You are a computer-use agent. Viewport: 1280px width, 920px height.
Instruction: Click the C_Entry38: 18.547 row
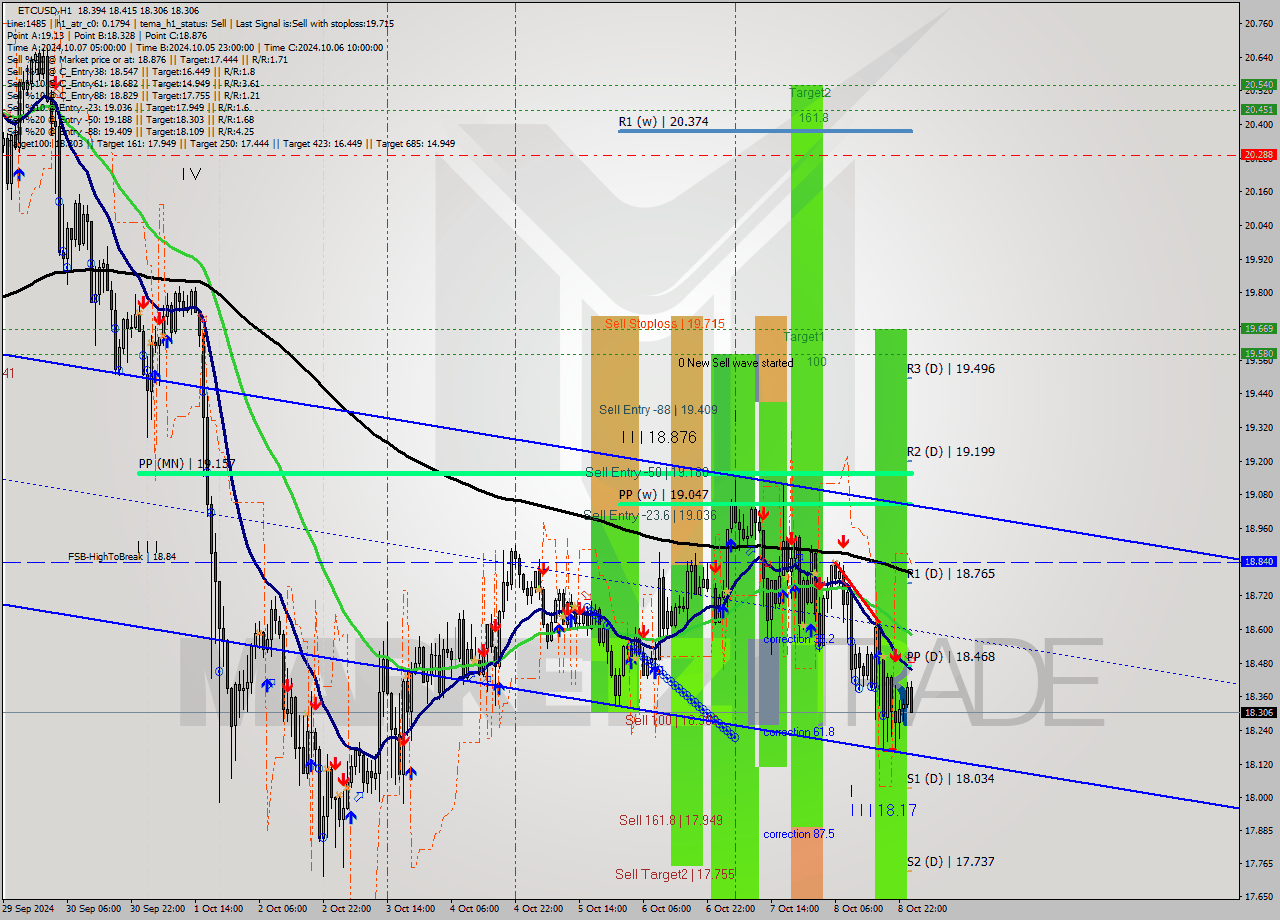pyautogui.click(x=130, y=71)
